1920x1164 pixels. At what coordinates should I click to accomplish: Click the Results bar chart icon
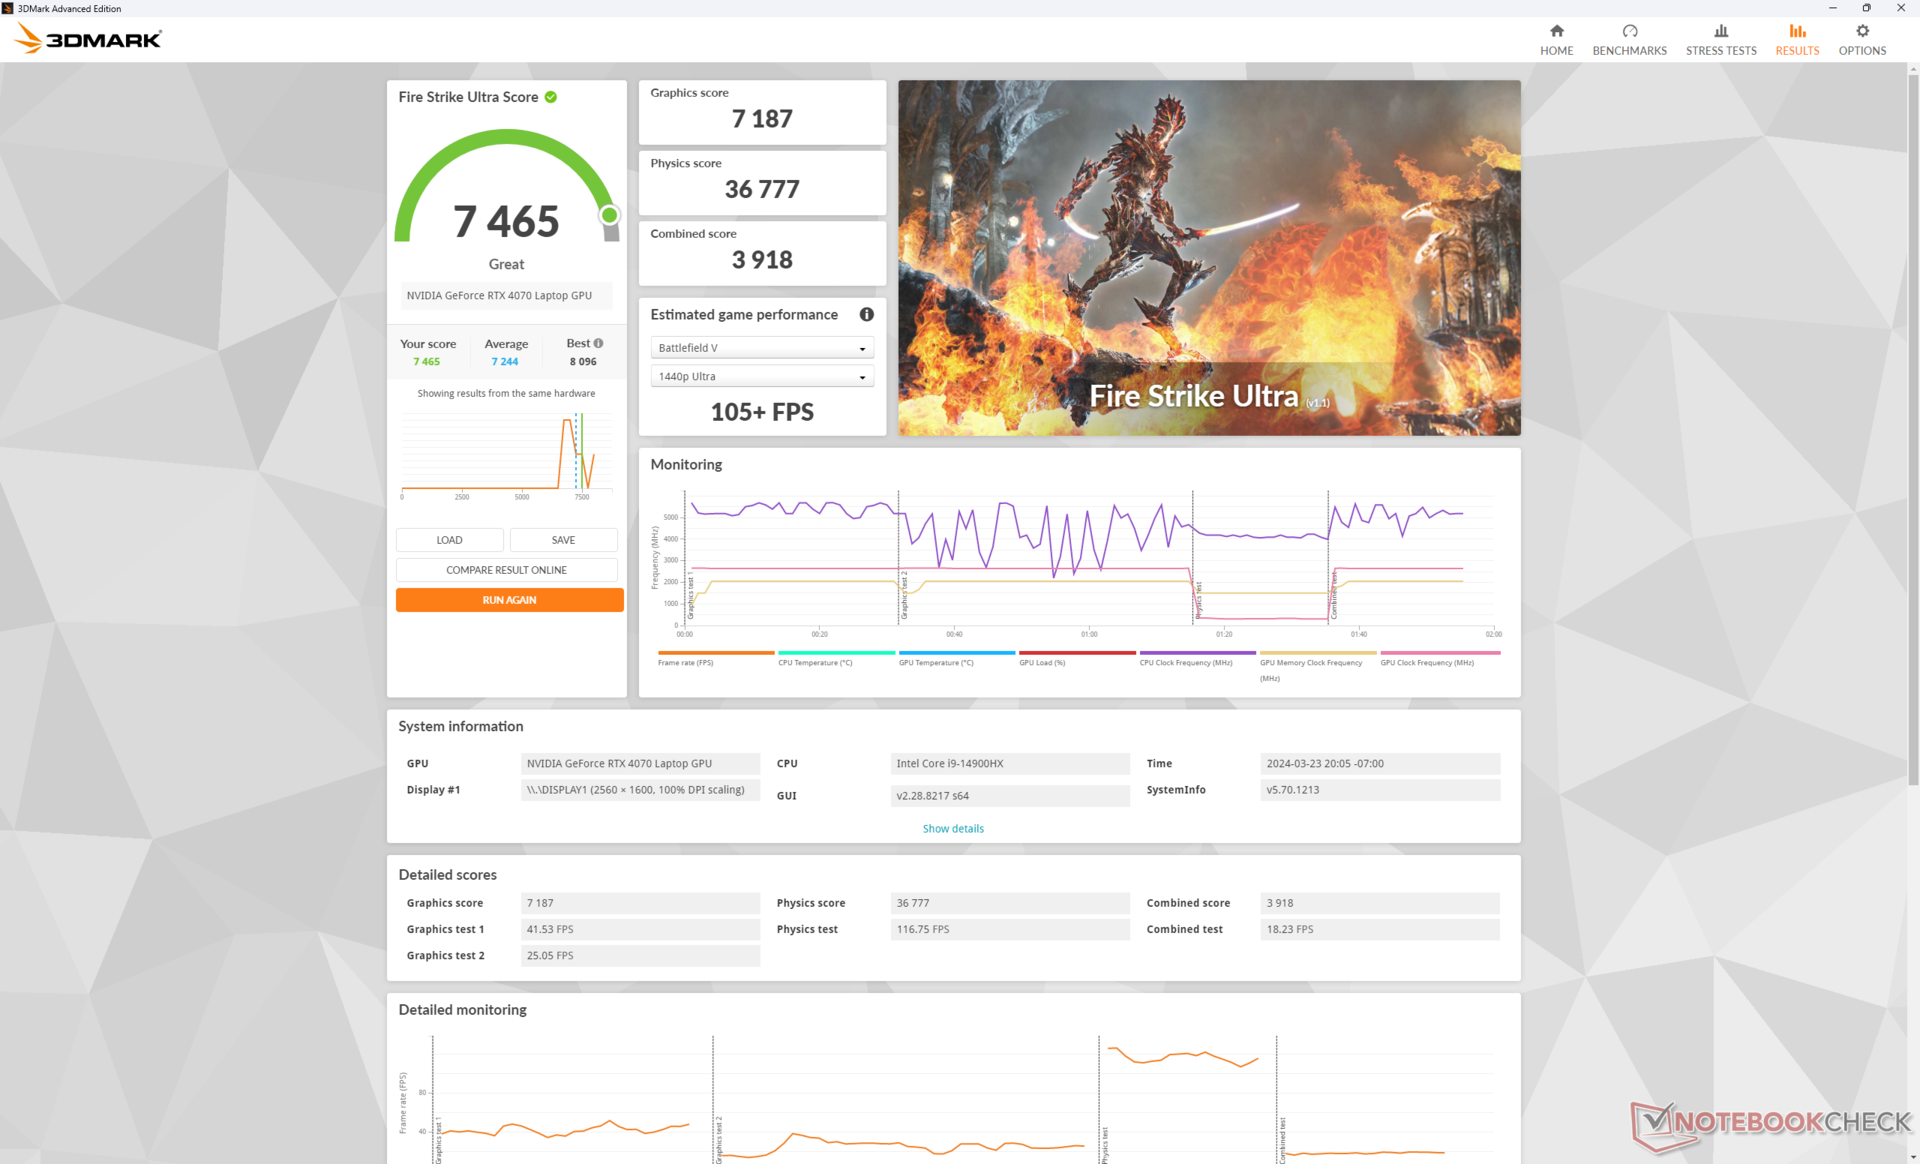click(x=1797, y=31)
